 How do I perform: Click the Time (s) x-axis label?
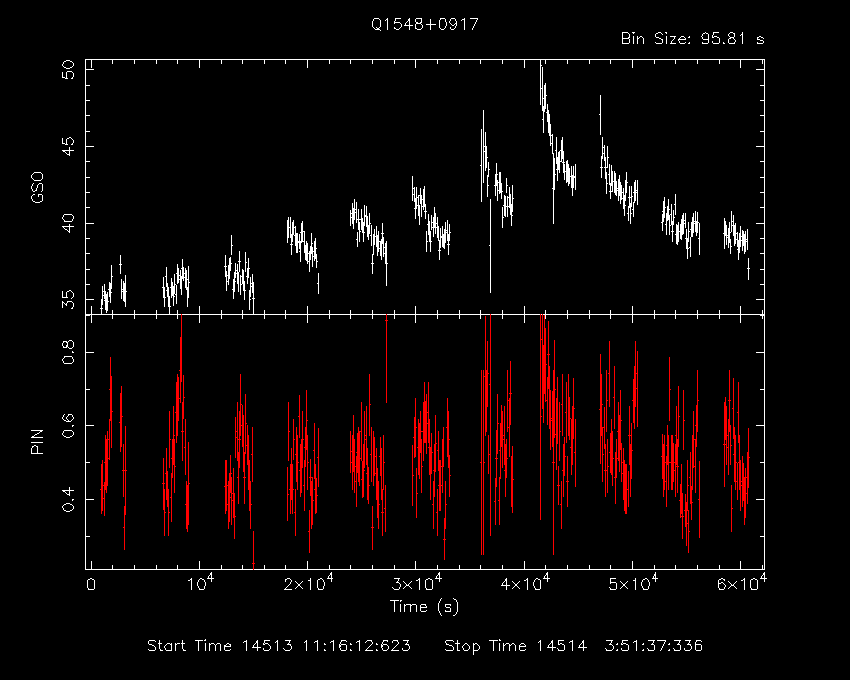point(424,606)
